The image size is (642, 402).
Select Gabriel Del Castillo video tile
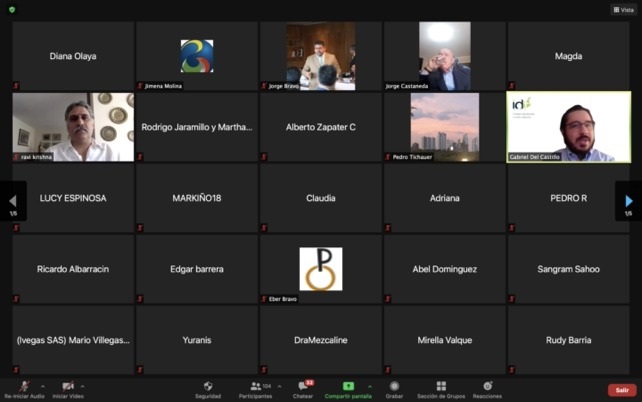[x=569, y=127]
